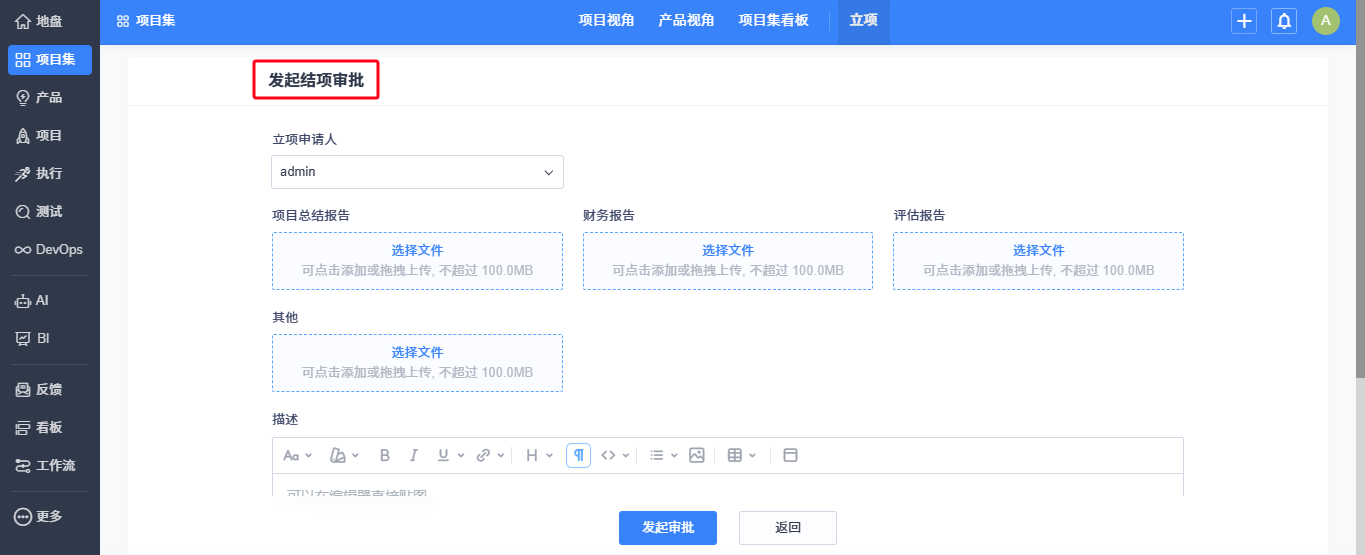
Task: Click 选择文件 under 财务报告
Action: click(727, 251)
